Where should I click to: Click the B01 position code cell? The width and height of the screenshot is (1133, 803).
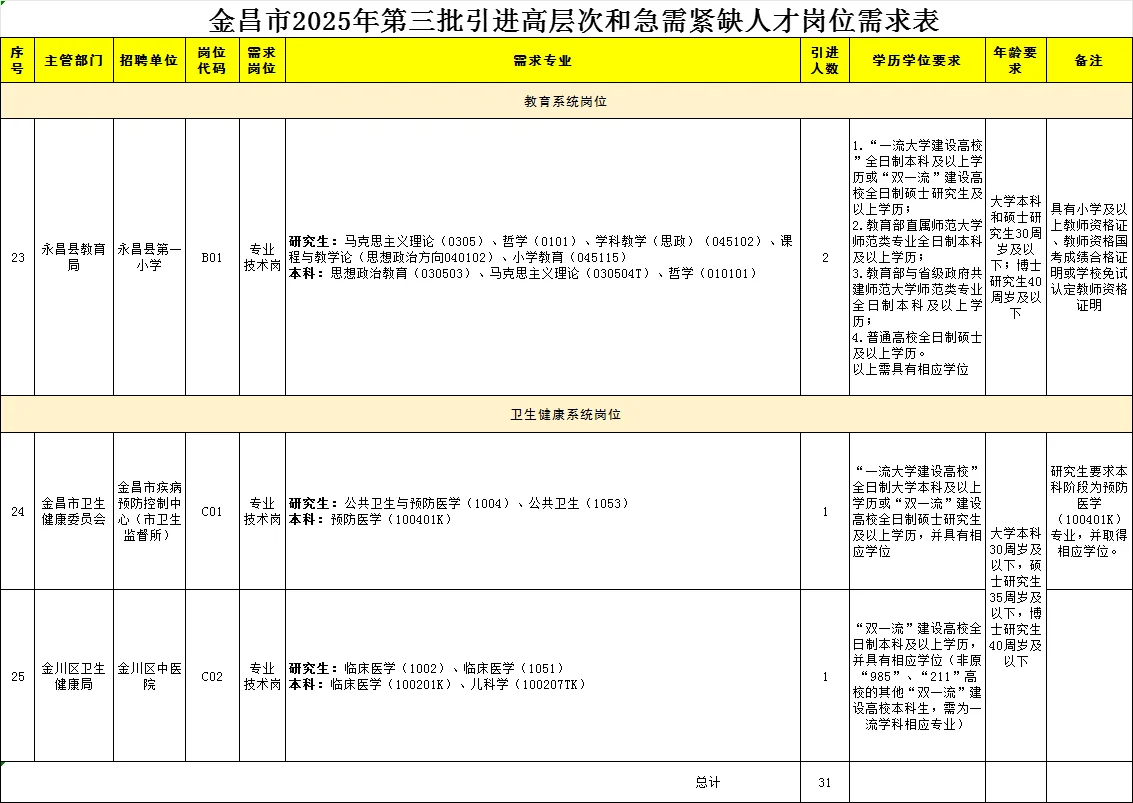point(213,256)
